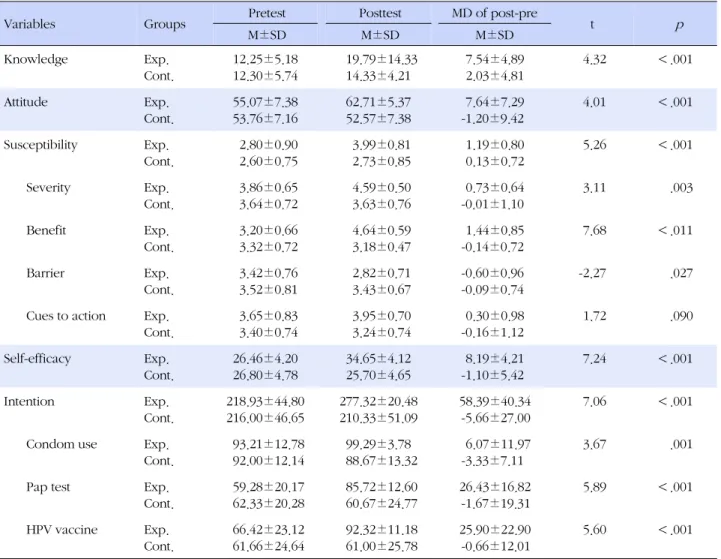721x559 pixels.
Task: Click the Groups column header
Action: click(165, 24)
